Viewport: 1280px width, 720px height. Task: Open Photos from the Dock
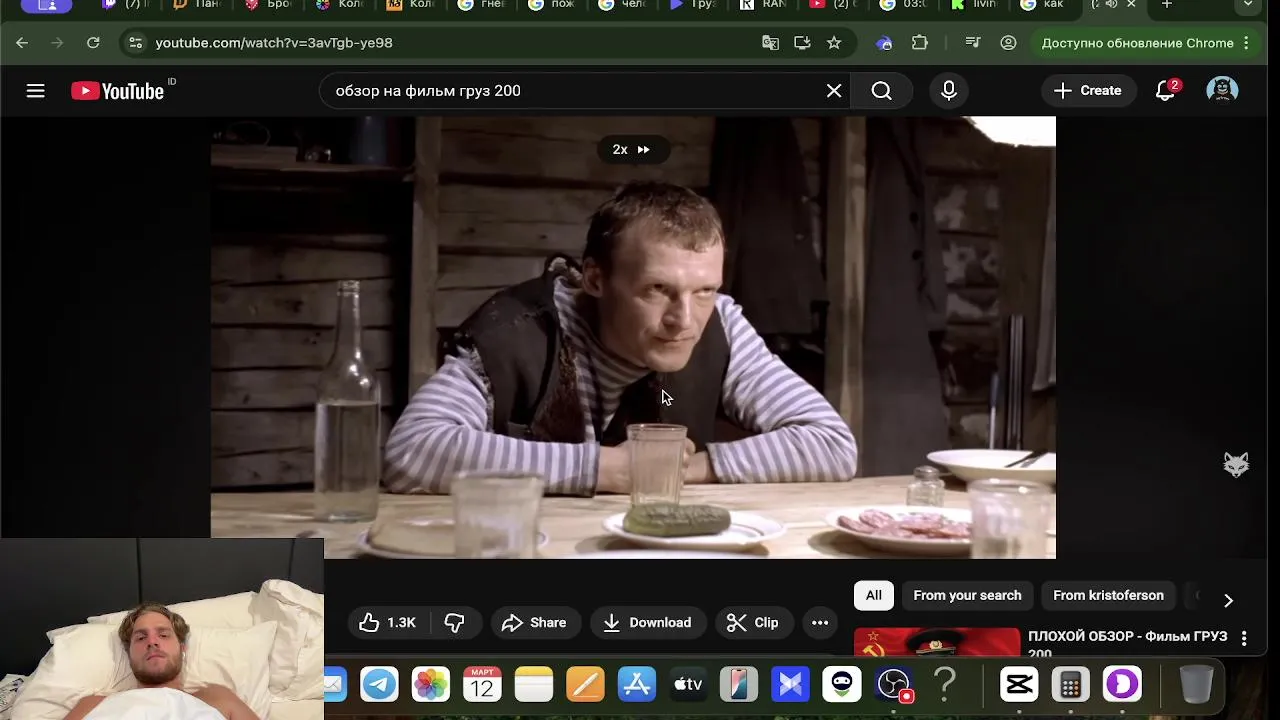point(431,685)
